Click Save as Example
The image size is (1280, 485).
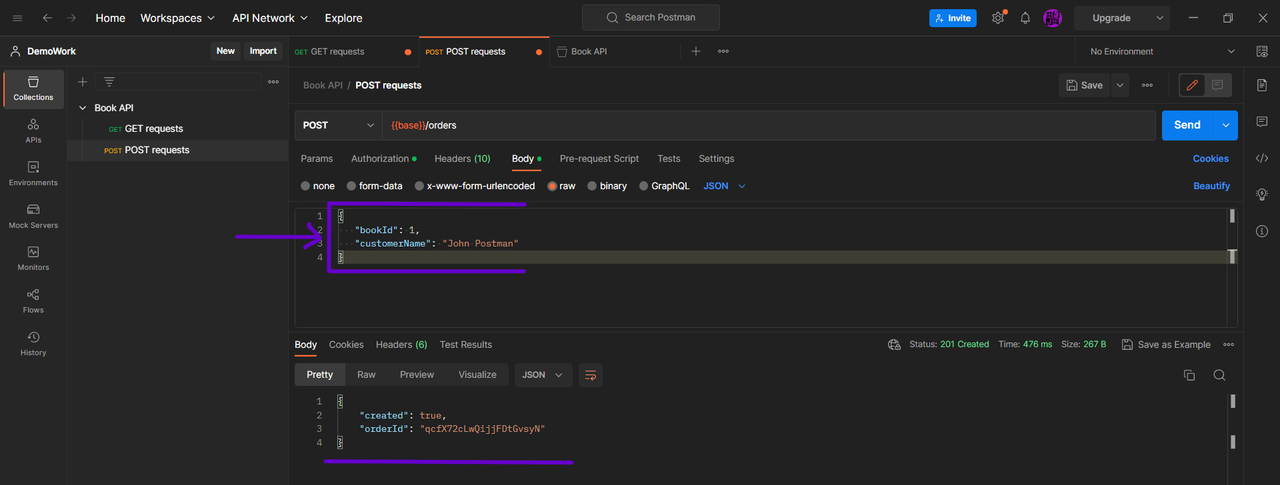[1166, 344]
